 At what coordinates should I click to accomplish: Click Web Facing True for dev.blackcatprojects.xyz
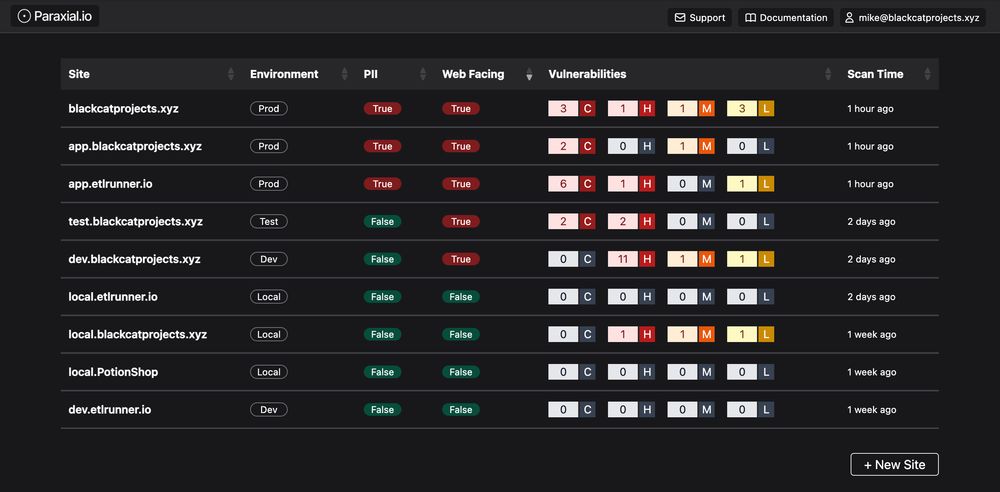point(460,259)
